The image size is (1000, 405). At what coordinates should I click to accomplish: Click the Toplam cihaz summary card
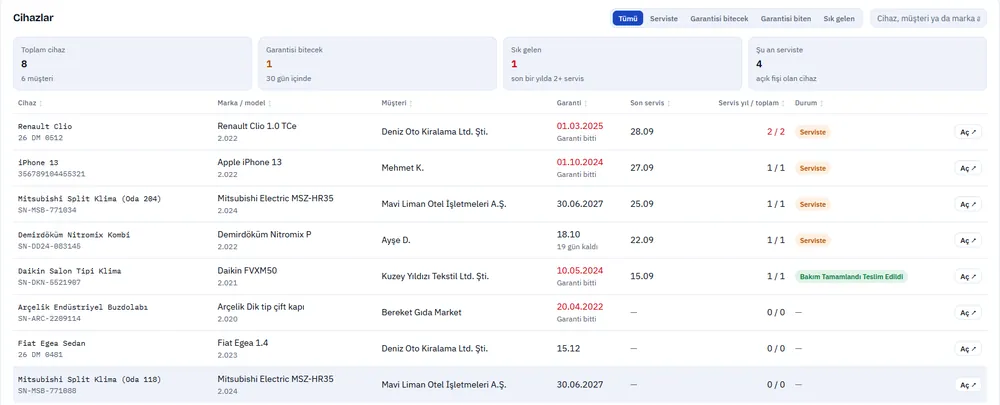[133, 63]
